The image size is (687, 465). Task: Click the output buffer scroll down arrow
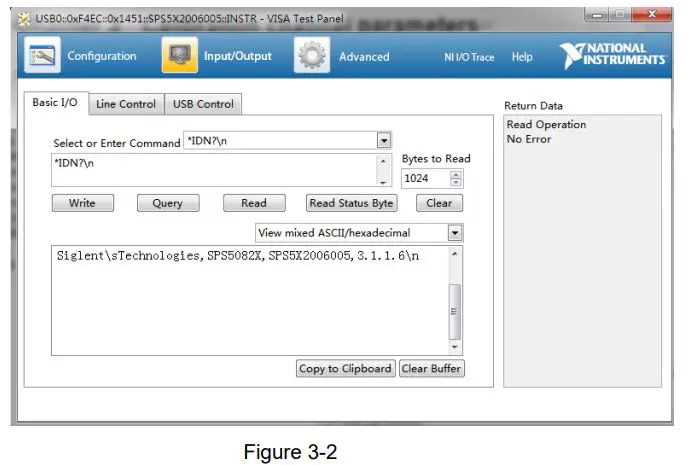coord(455,347)
